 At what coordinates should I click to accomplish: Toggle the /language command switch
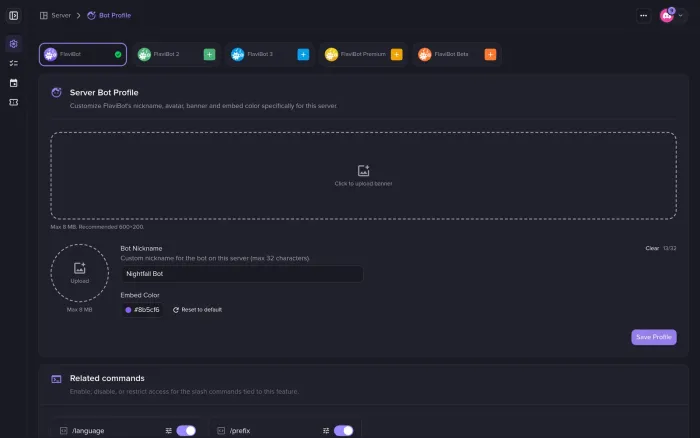tap(186, 430)
